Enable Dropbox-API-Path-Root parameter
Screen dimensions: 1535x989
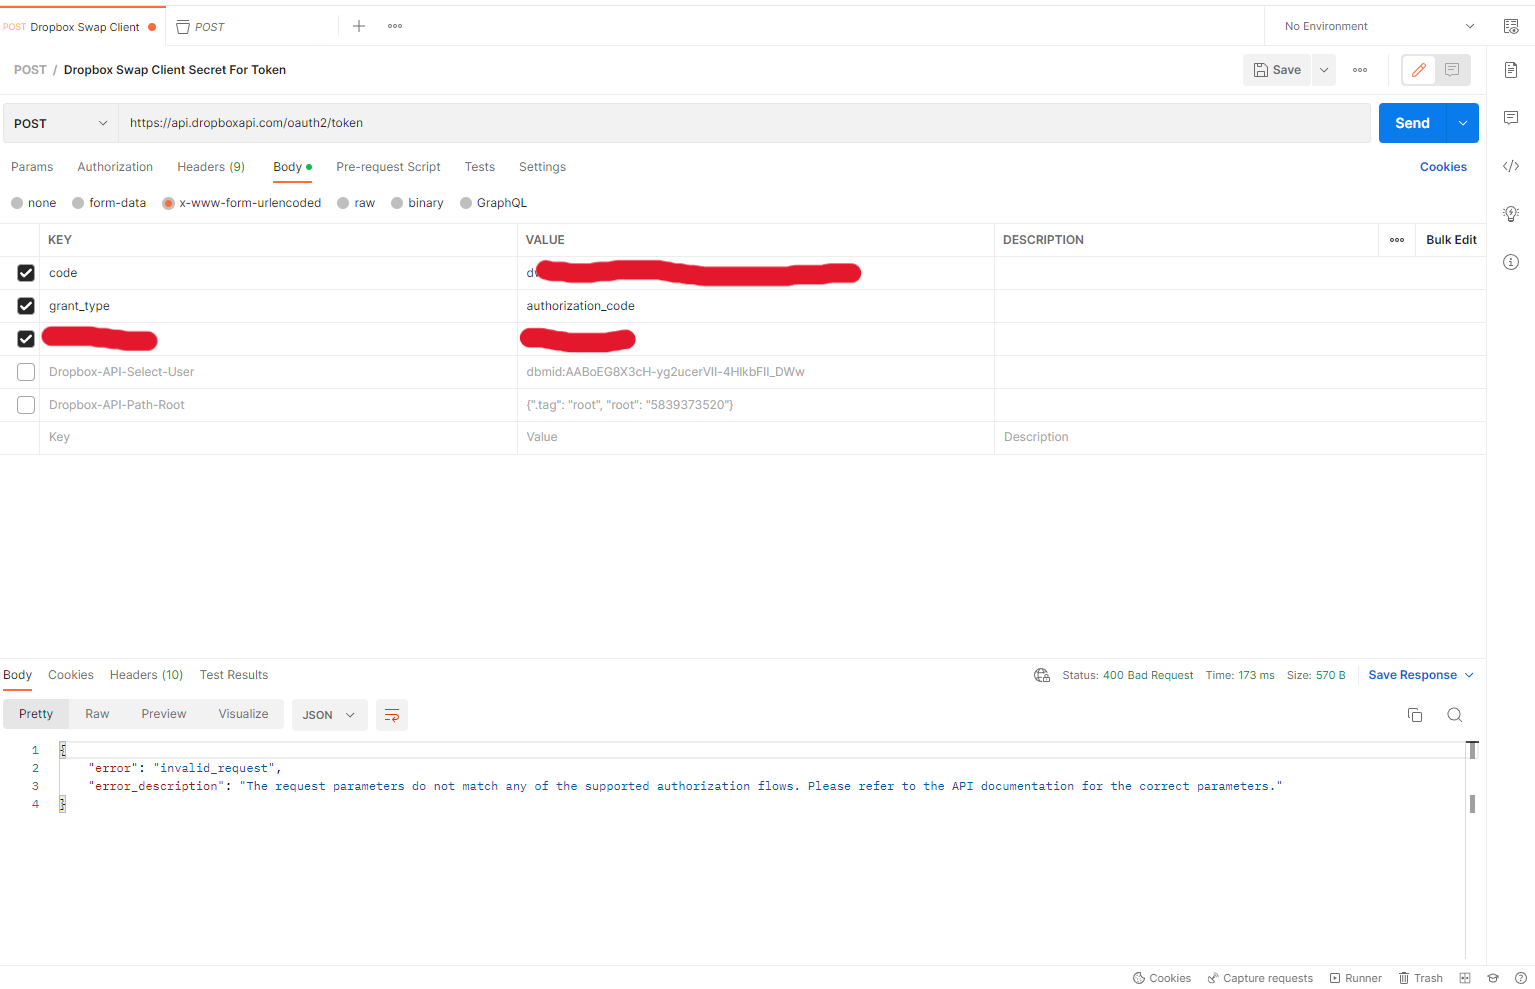tap(26, 405)
